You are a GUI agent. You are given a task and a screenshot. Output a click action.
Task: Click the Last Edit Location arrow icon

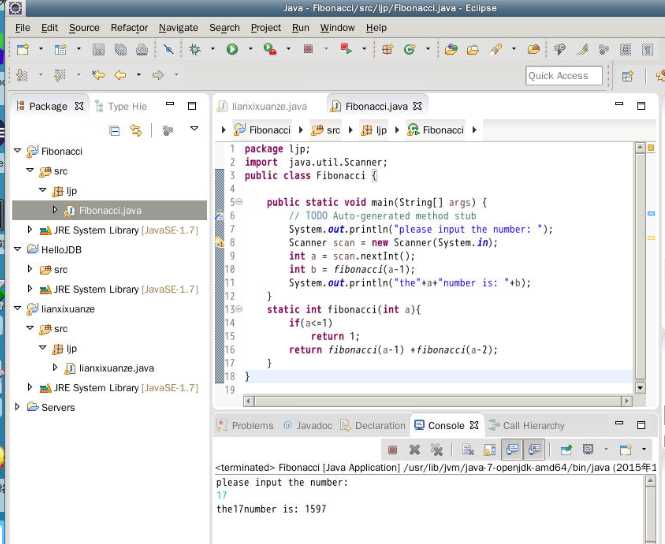point(98,75)
